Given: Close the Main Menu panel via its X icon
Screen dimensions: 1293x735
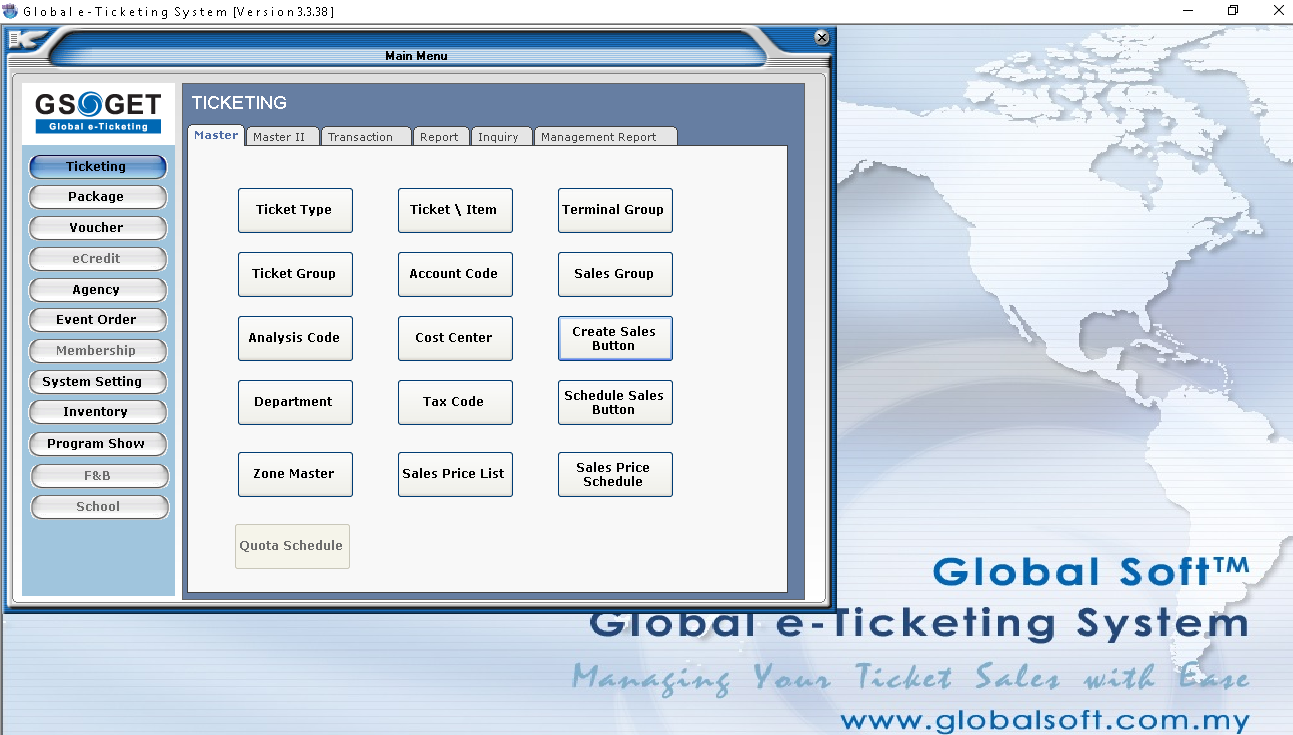Looking at the screenshot, I should click(x=821, y=37).
